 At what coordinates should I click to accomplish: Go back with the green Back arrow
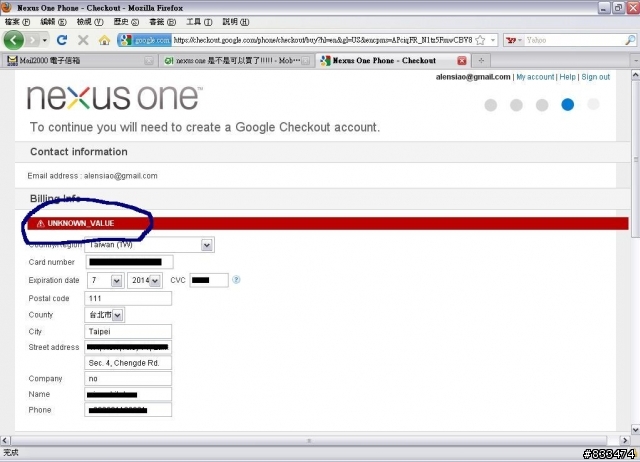[14, 40]
